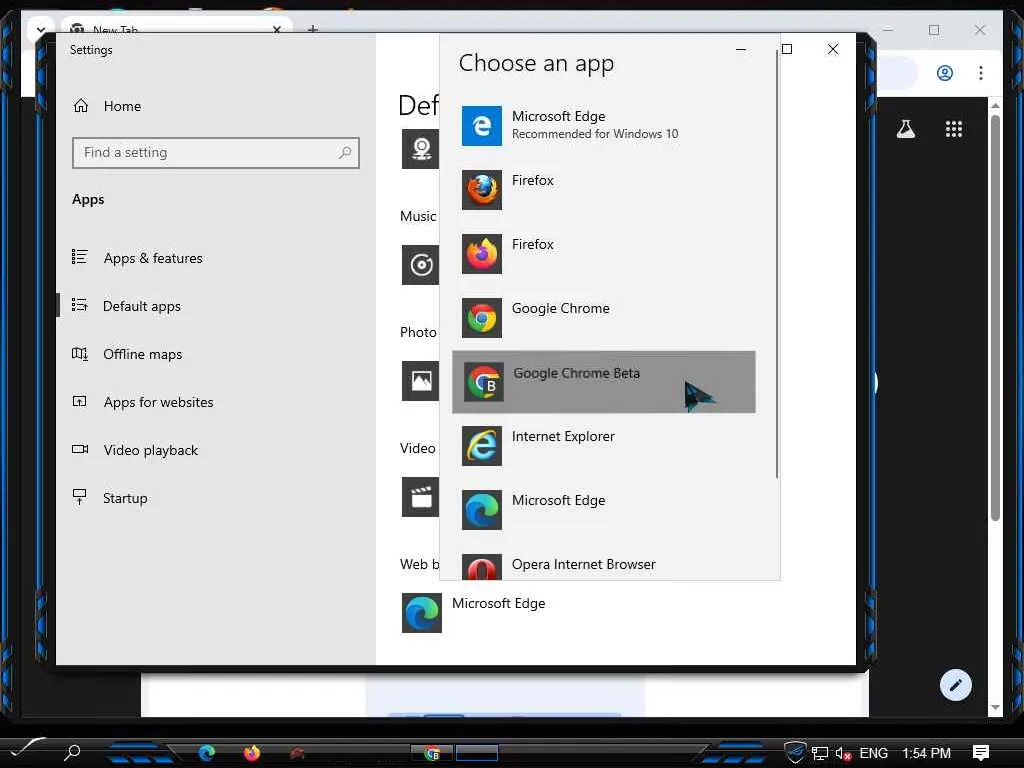The image size is (1024, 768).
Task: Open Edge from the taskbar
Action: pos(207,753)
